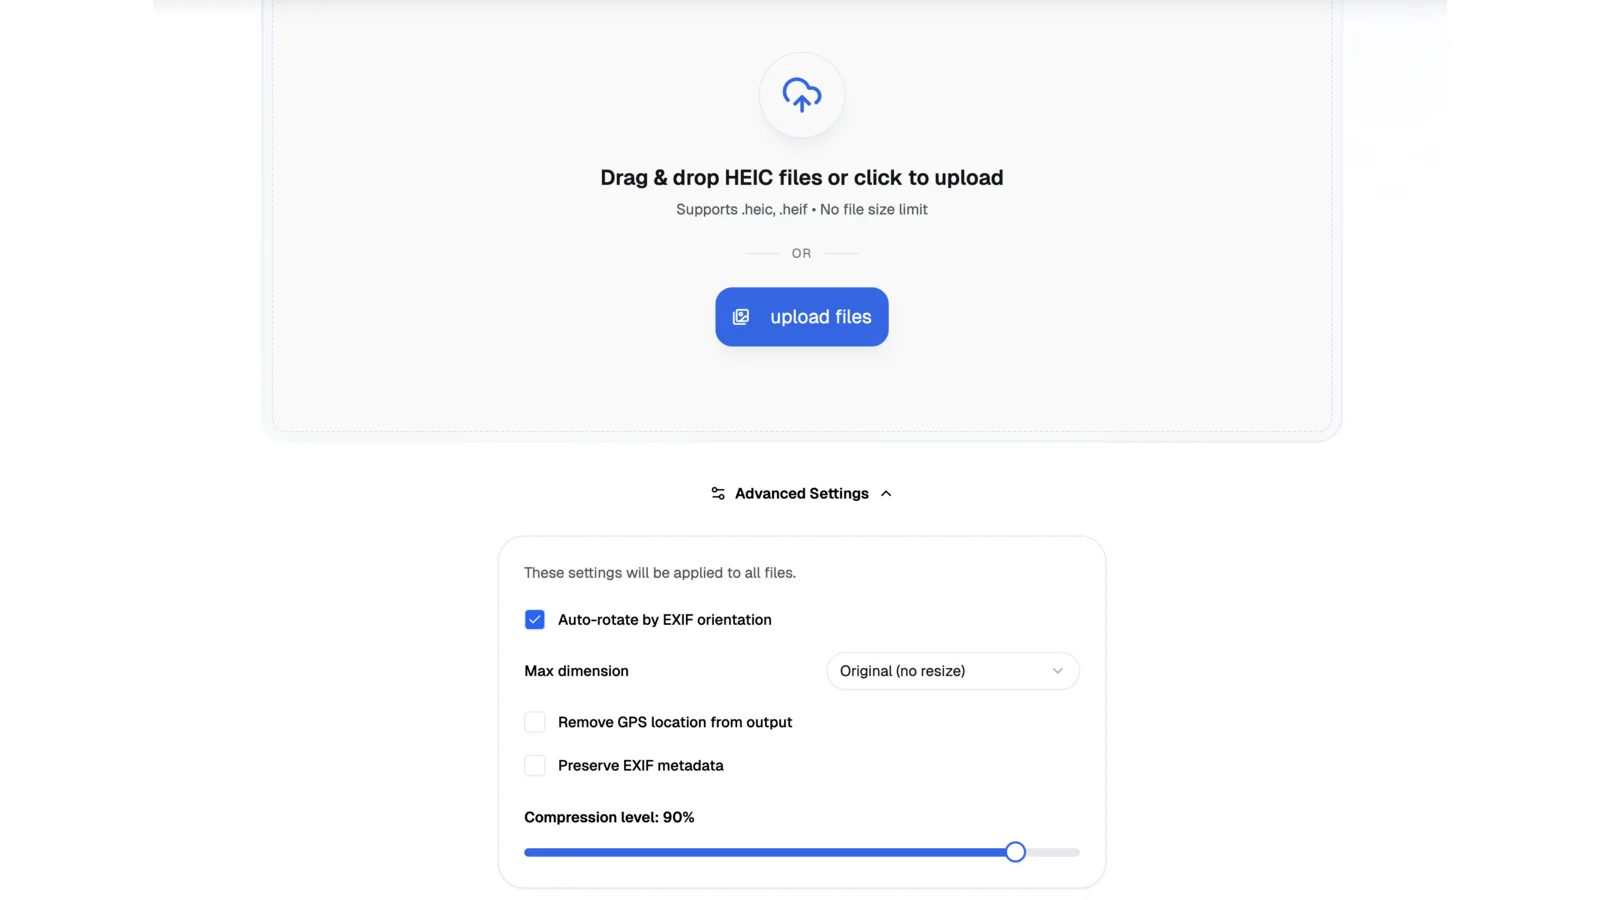Toggle the Advanced Settings label
This screenshot has height=900, width=1600.
coord(801,494)
